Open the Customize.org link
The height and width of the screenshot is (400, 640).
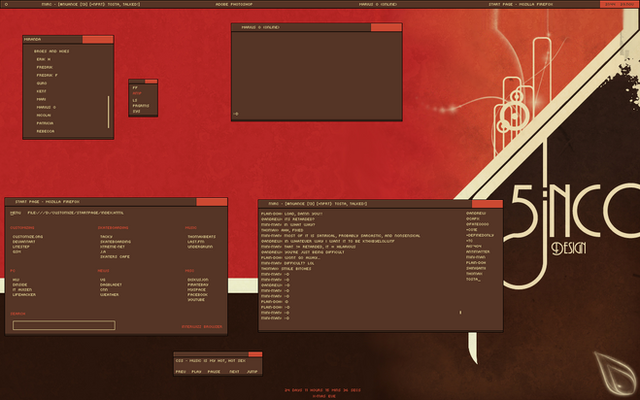28,237
